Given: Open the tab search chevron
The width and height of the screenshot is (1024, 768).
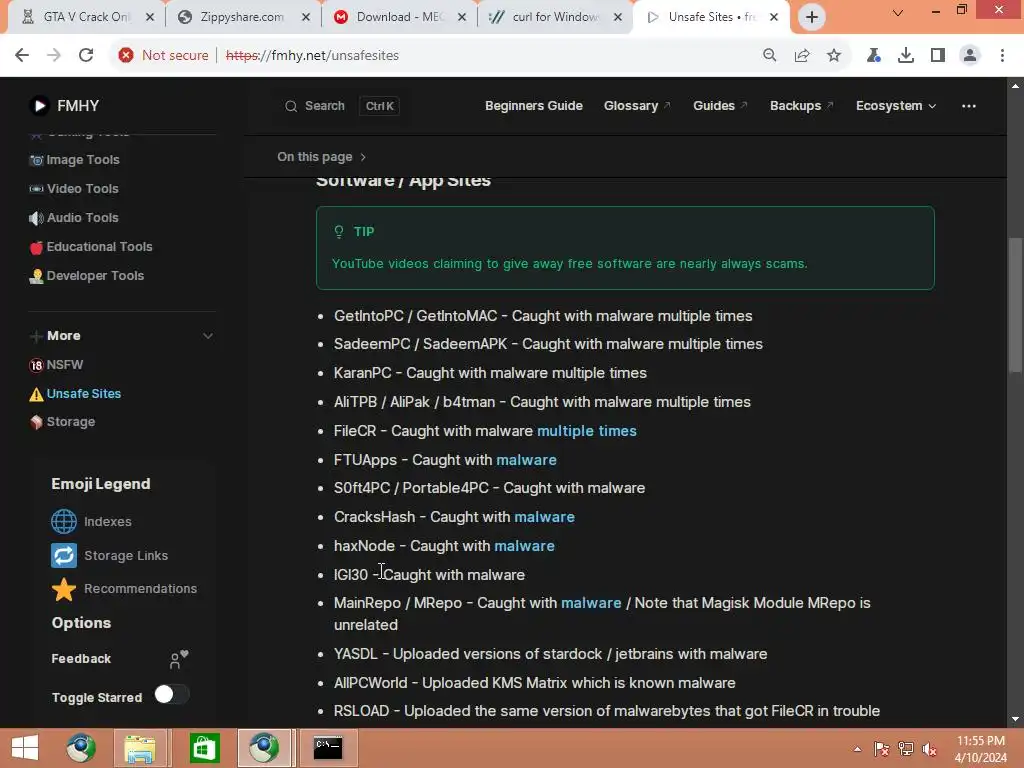Looking at the screenshot, I should (898, 13).
